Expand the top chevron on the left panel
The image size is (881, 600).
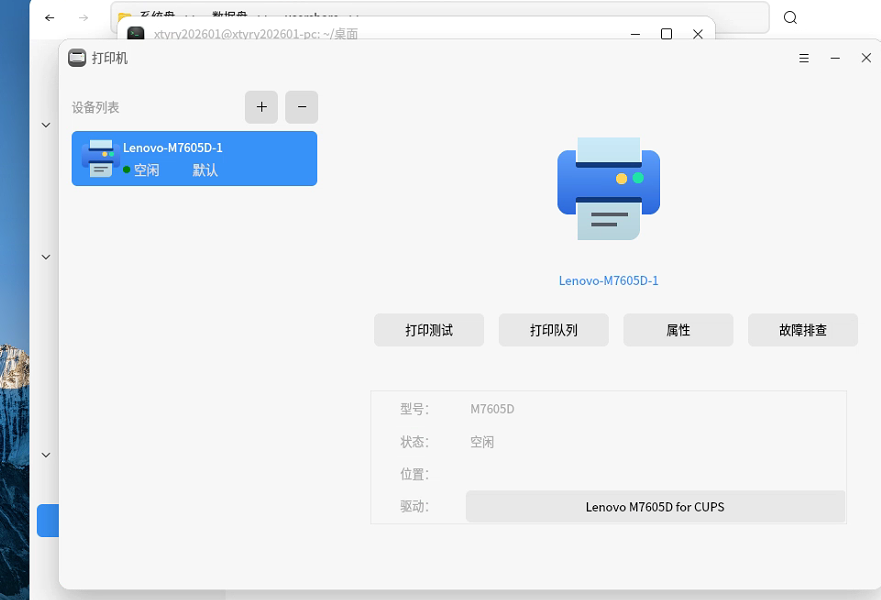coord(45,124)
